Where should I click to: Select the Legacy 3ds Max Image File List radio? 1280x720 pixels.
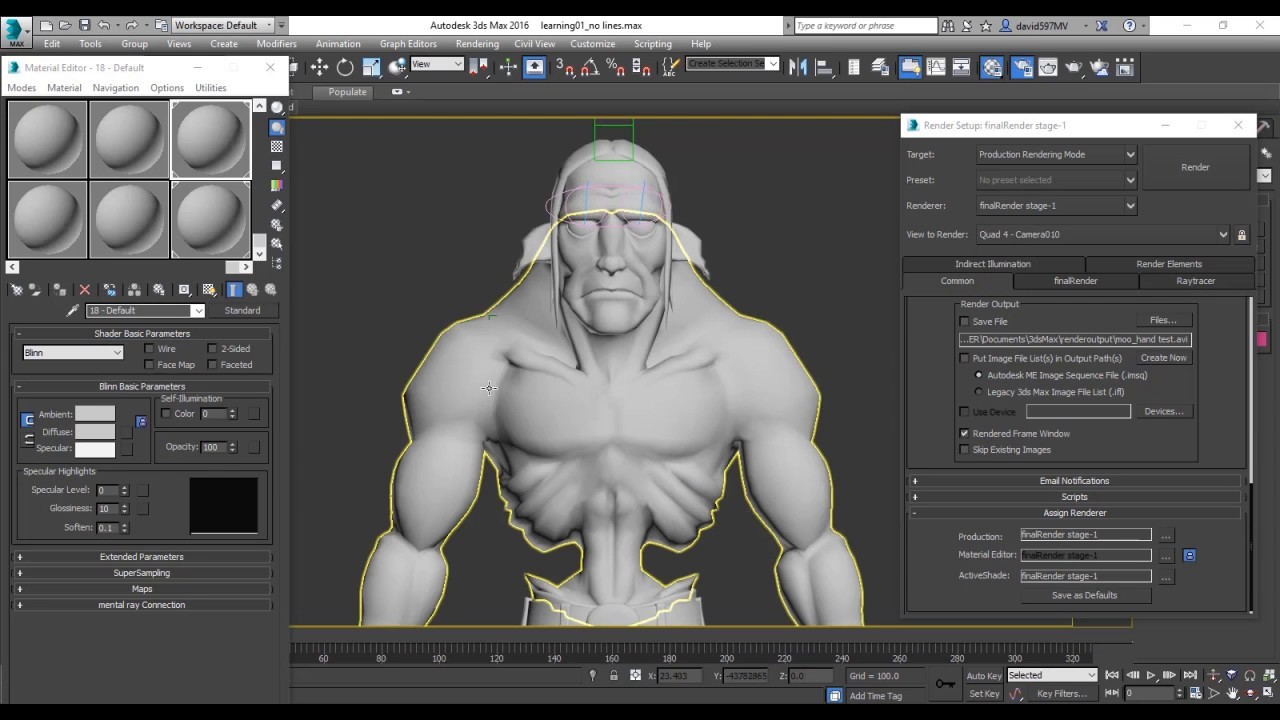[x=978, y=392]
